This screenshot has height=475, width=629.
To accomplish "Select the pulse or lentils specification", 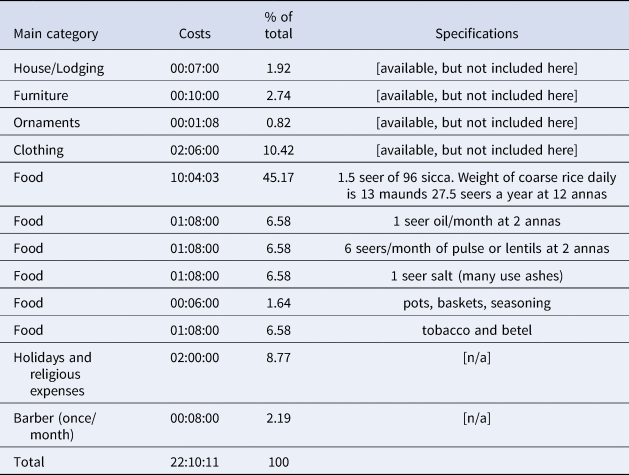I will tap(477, 248).
